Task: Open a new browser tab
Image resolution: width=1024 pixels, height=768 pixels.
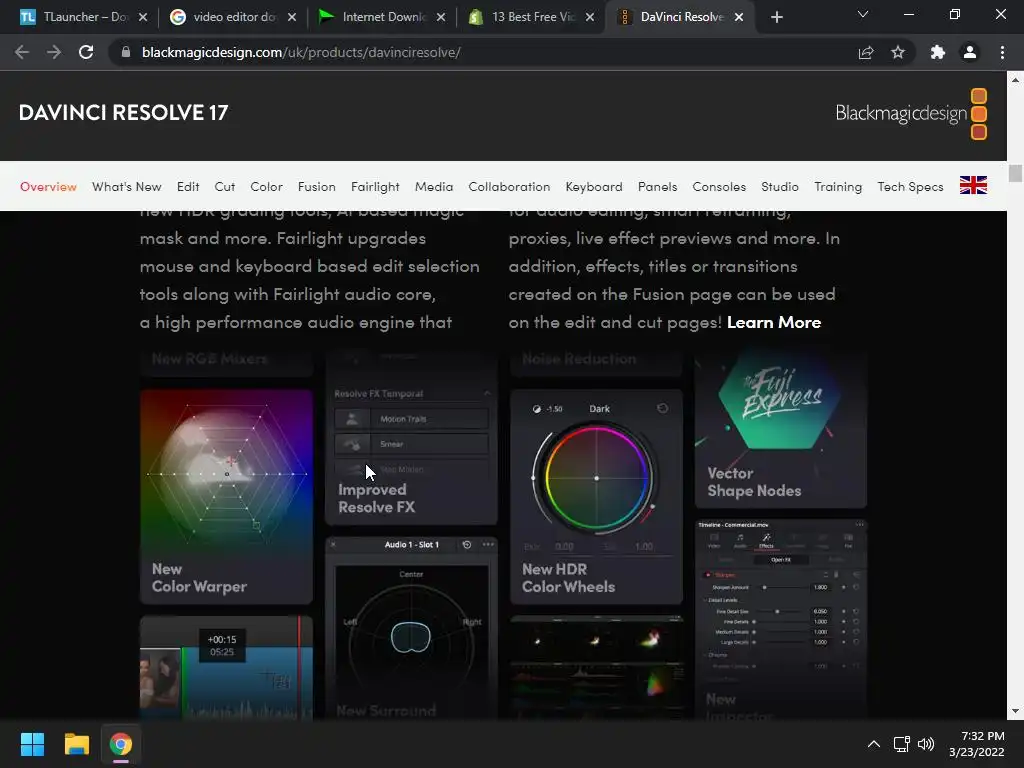Action: (x=776, y=17)
